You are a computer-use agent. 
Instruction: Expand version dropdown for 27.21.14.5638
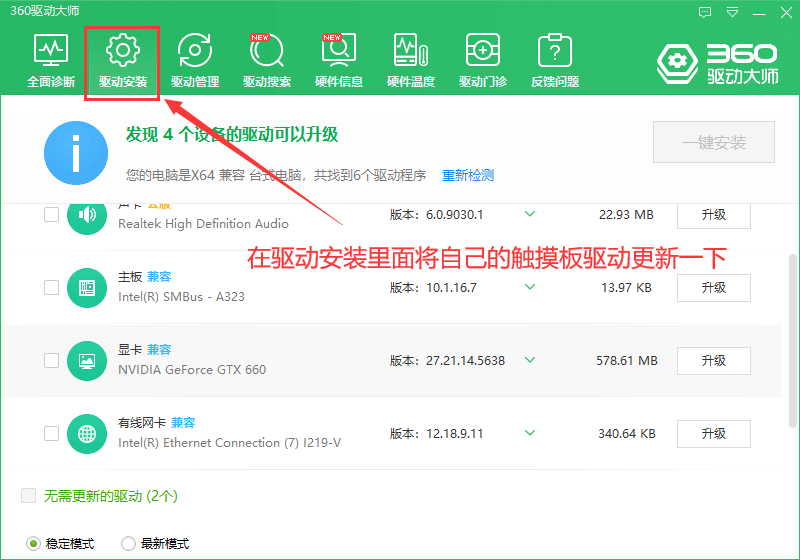click(530, 360)
